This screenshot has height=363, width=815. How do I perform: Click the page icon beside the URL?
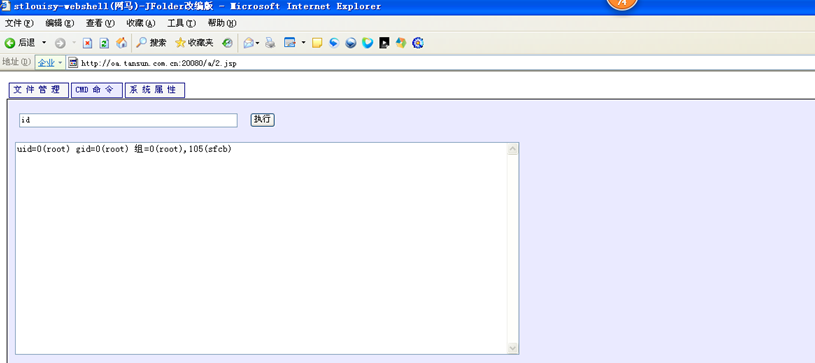73,63
